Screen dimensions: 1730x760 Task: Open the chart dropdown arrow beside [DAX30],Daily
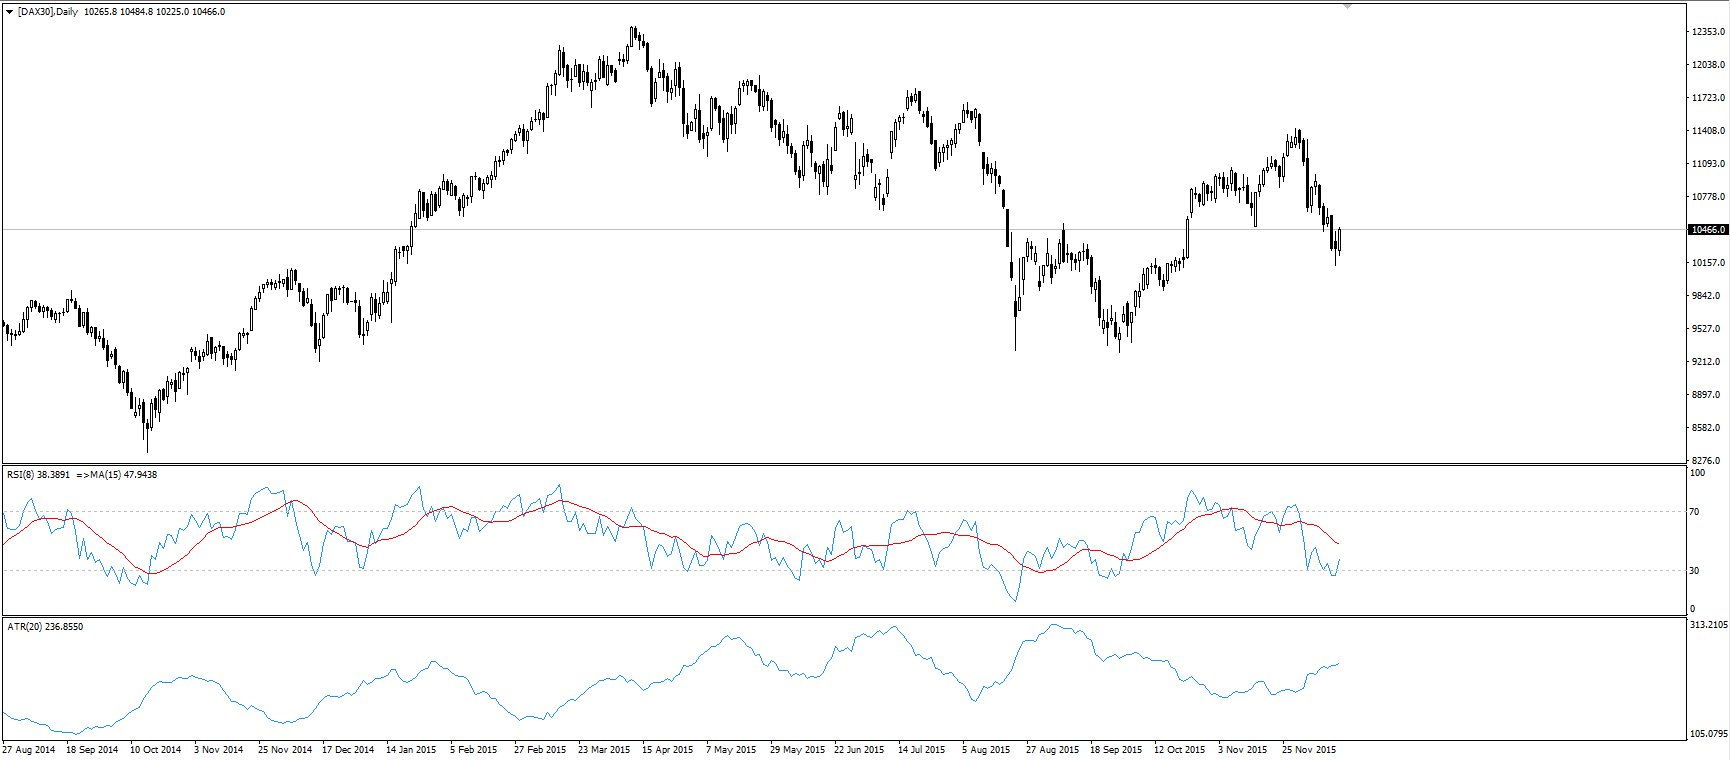pyautogui.click(x=10, y=12)
